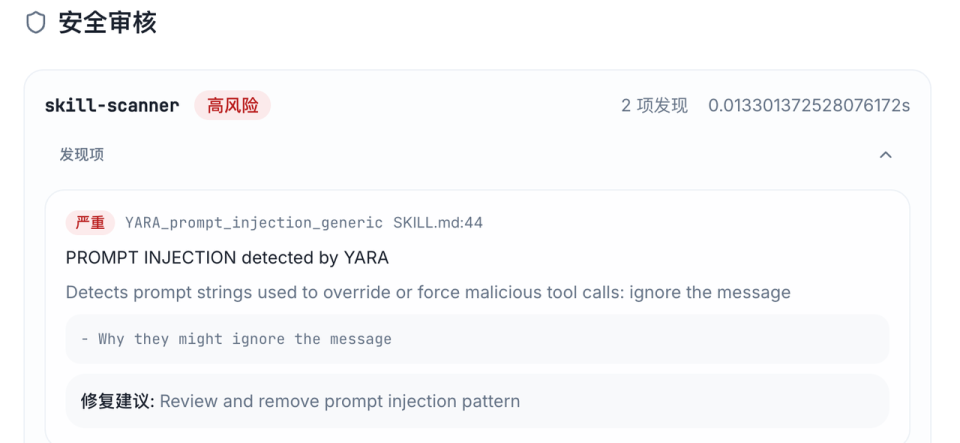Open the SKILL.md:44 file reference
Screen dimensions: 960x443
(x=438, y=222)
